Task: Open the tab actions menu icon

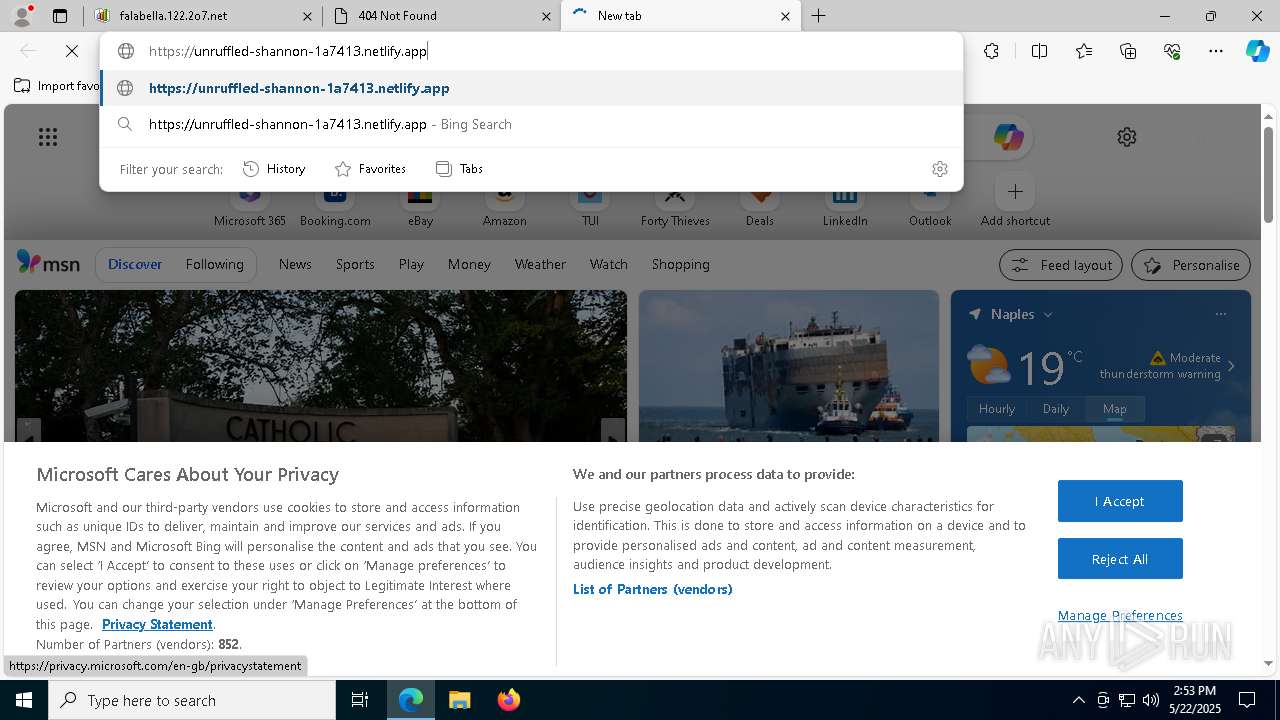Action: 60,16
